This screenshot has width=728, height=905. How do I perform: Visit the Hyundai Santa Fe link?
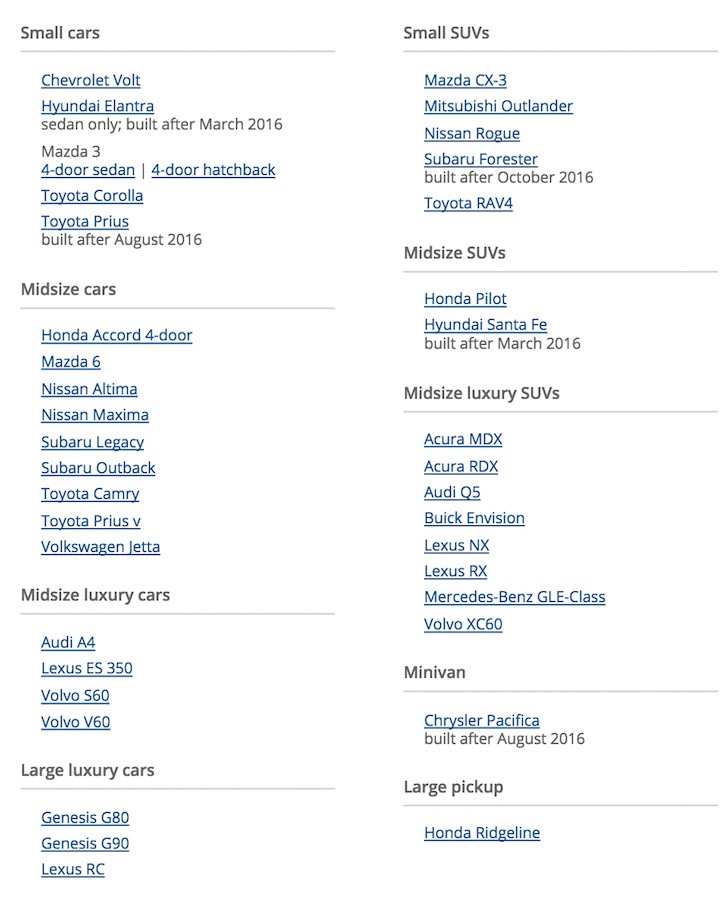coord(486,325)
